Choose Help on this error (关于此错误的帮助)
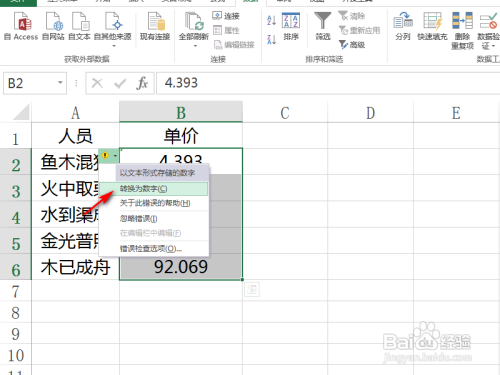Image resolution: width=500 pixels, height=375 pixels. click(x=154, y=203)
